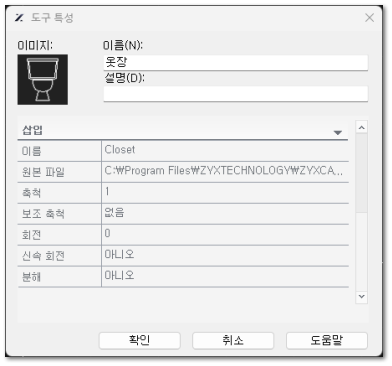Confirm with the 확인 button
Image resolution: width=392 pixels, height=366 pixels.
(x=140, y=340)
